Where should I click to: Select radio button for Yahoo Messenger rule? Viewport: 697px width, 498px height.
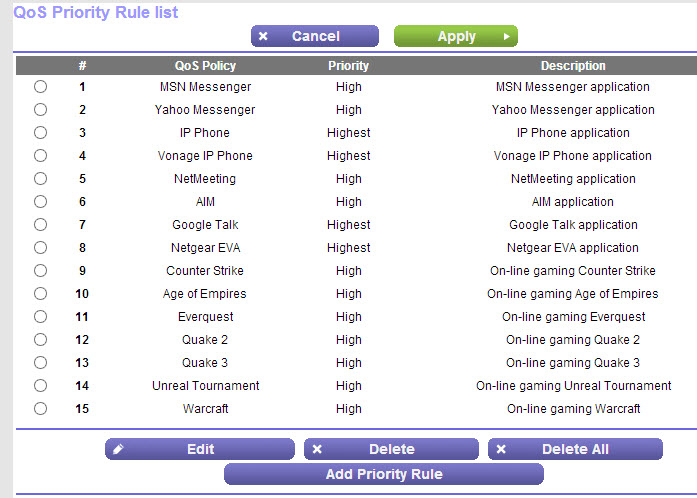pos(40,109)
